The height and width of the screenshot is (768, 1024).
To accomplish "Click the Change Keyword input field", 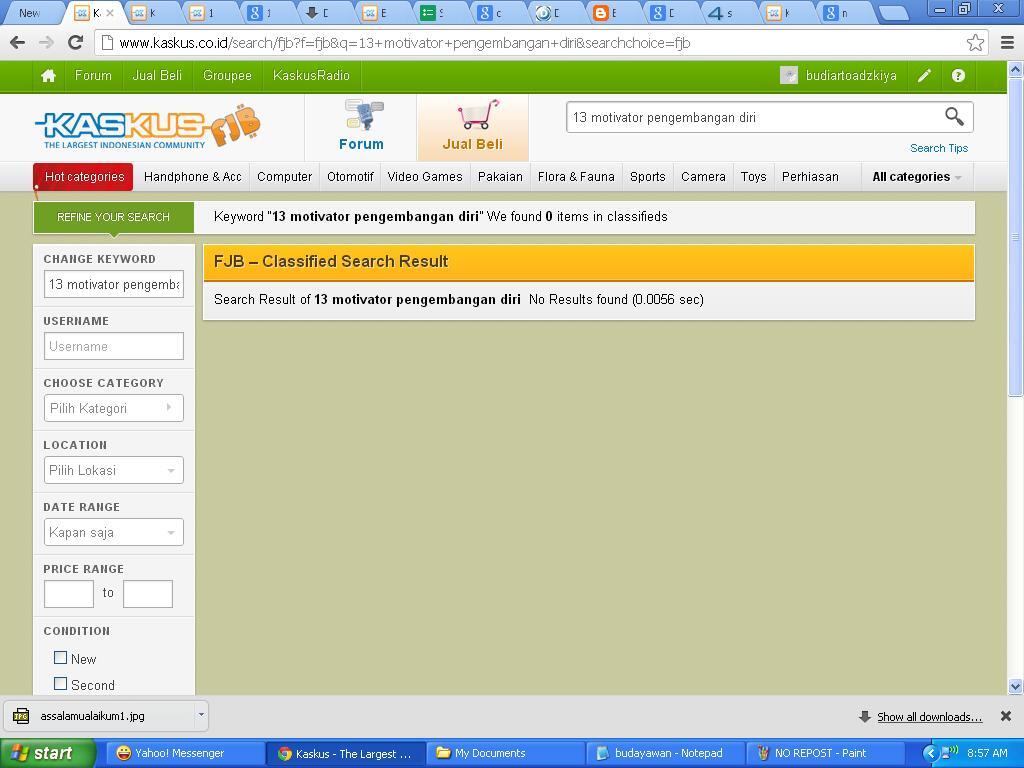I will point(114,284).
